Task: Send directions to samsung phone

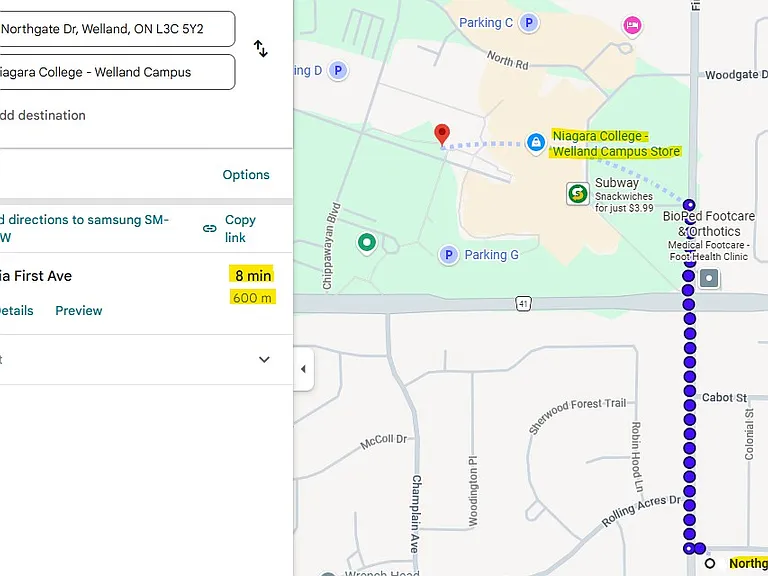Action: [84, 228]
